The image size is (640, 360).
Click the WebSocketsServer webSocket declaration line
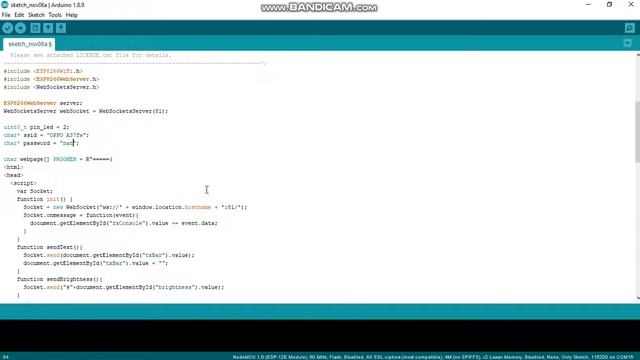point(86,111)
